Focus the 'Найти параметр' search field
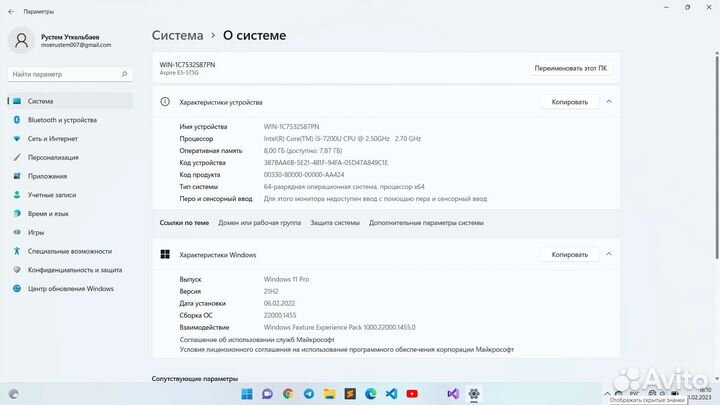 pyautogui.click(x=70, y=74)
